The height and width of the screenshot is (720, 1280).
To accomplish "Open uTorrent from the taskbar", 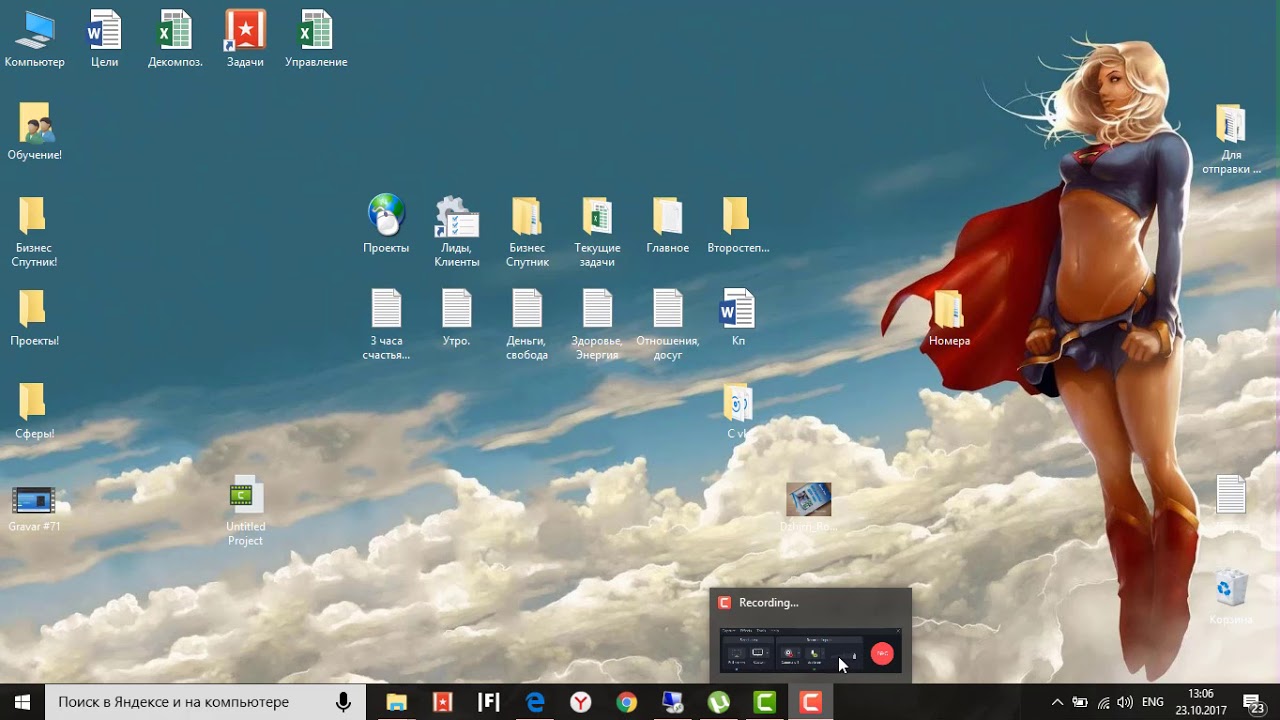I will pyautogui.click(x=719, y=702).
